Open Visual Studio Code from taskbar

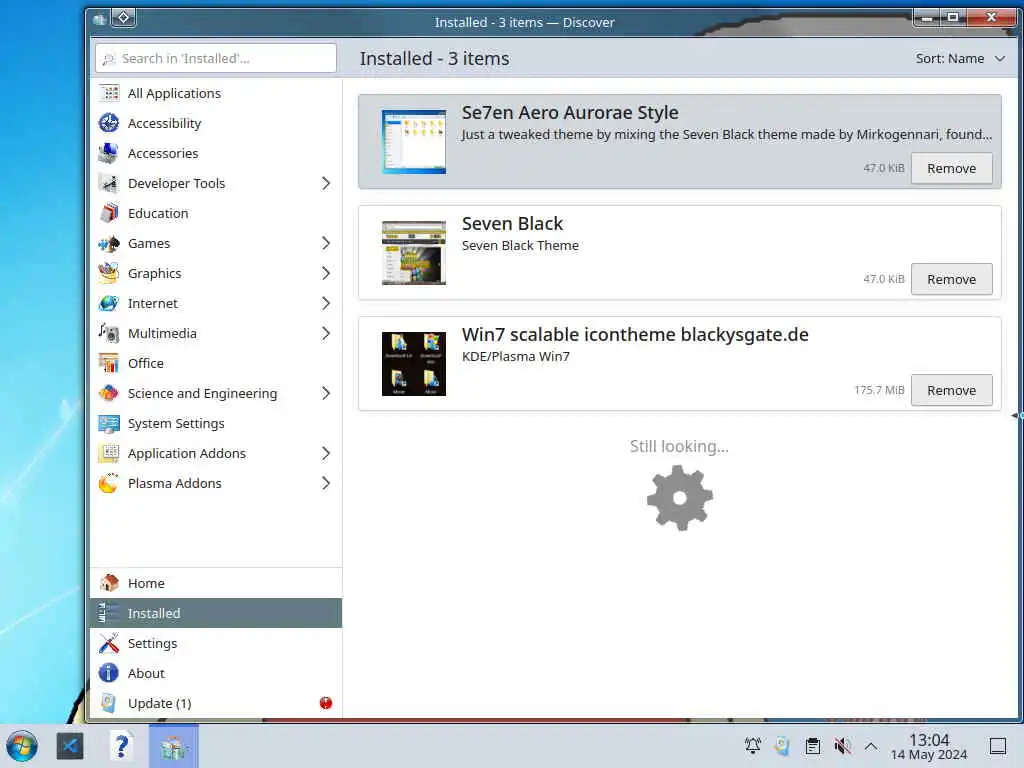[70, 746]
